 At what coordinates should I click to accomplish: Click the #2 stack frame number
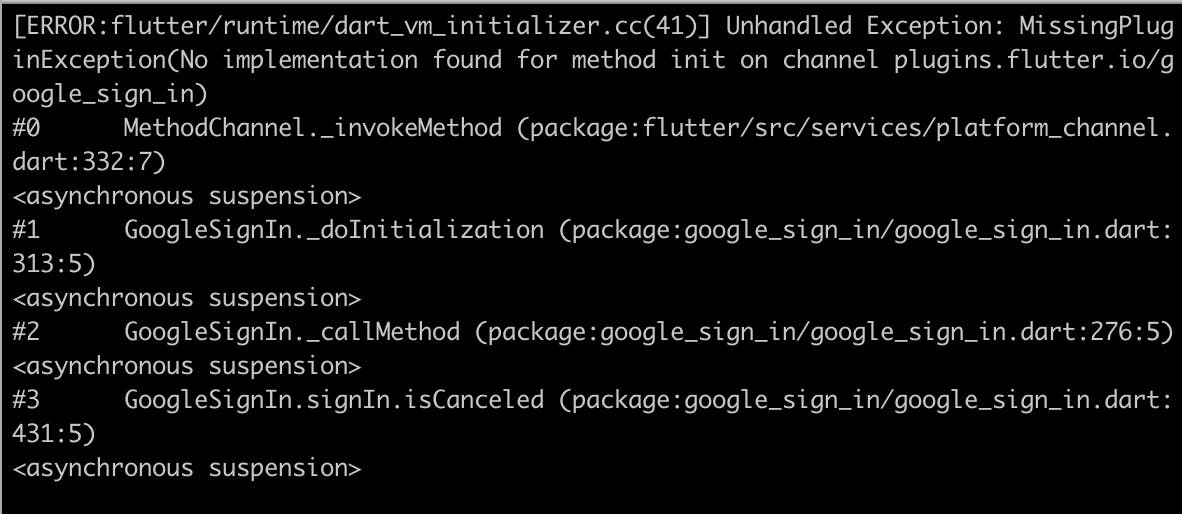26,332
